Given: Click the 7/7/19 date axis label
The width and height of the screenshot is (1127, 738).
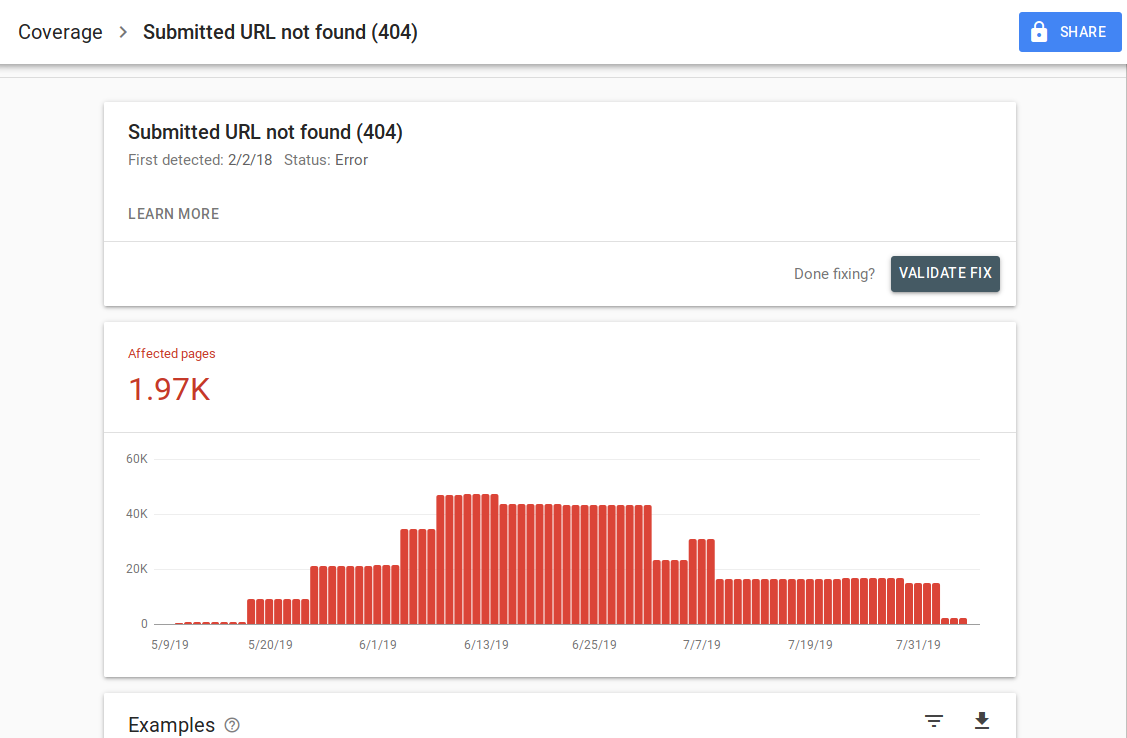Looking at the screenshot, I should coord(702,645).
